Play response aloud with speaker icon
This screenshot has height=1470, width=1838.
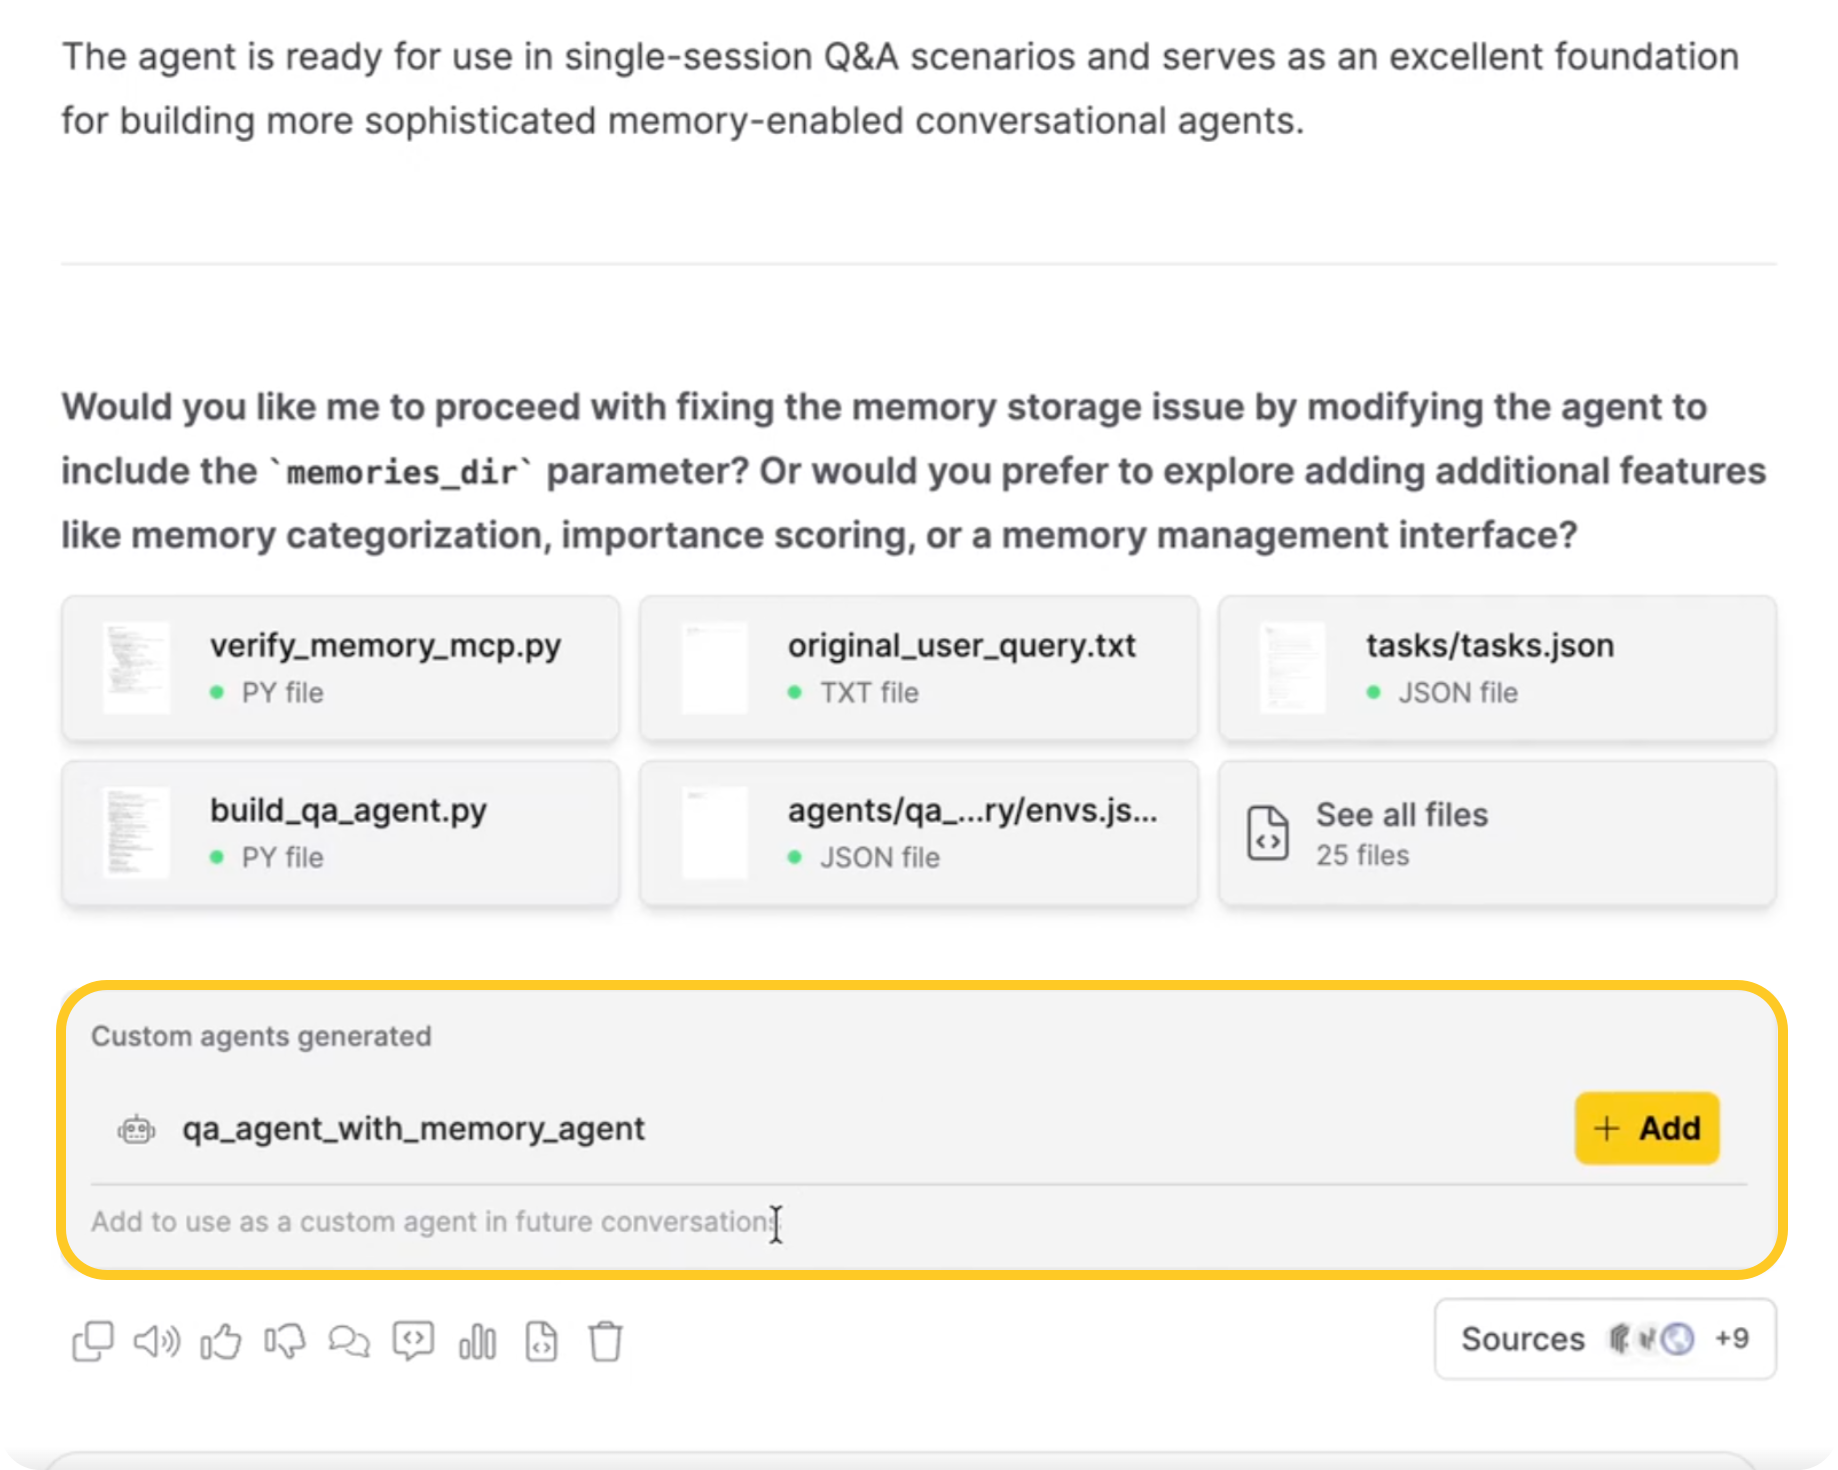pyautogui.click(x=157, y=1341)
